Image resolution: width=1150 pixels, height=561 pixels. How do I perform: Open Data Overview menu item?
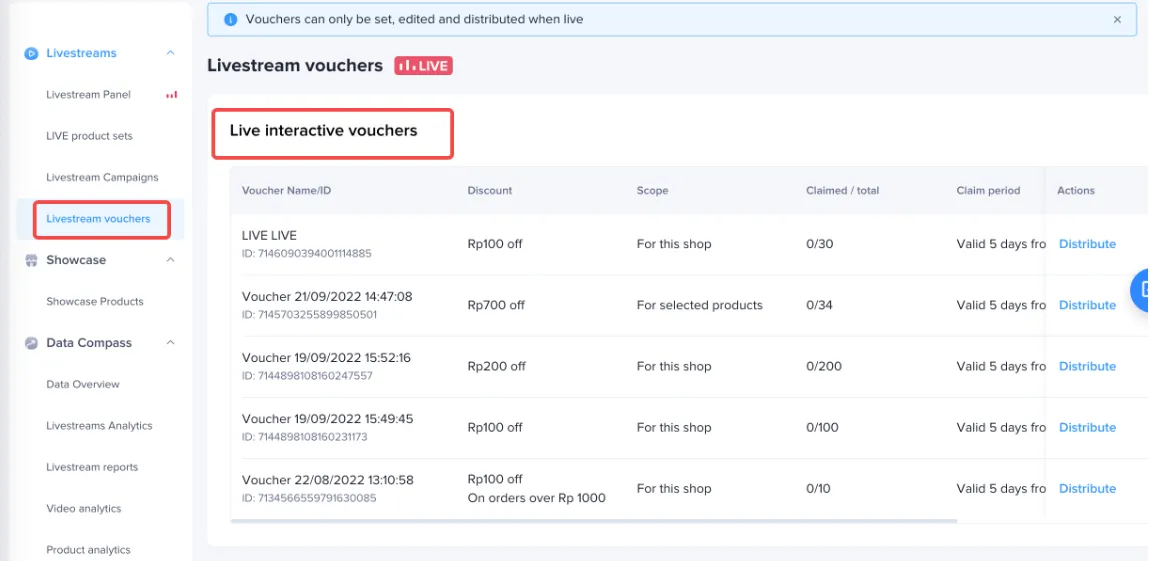(x=83, y=384)
